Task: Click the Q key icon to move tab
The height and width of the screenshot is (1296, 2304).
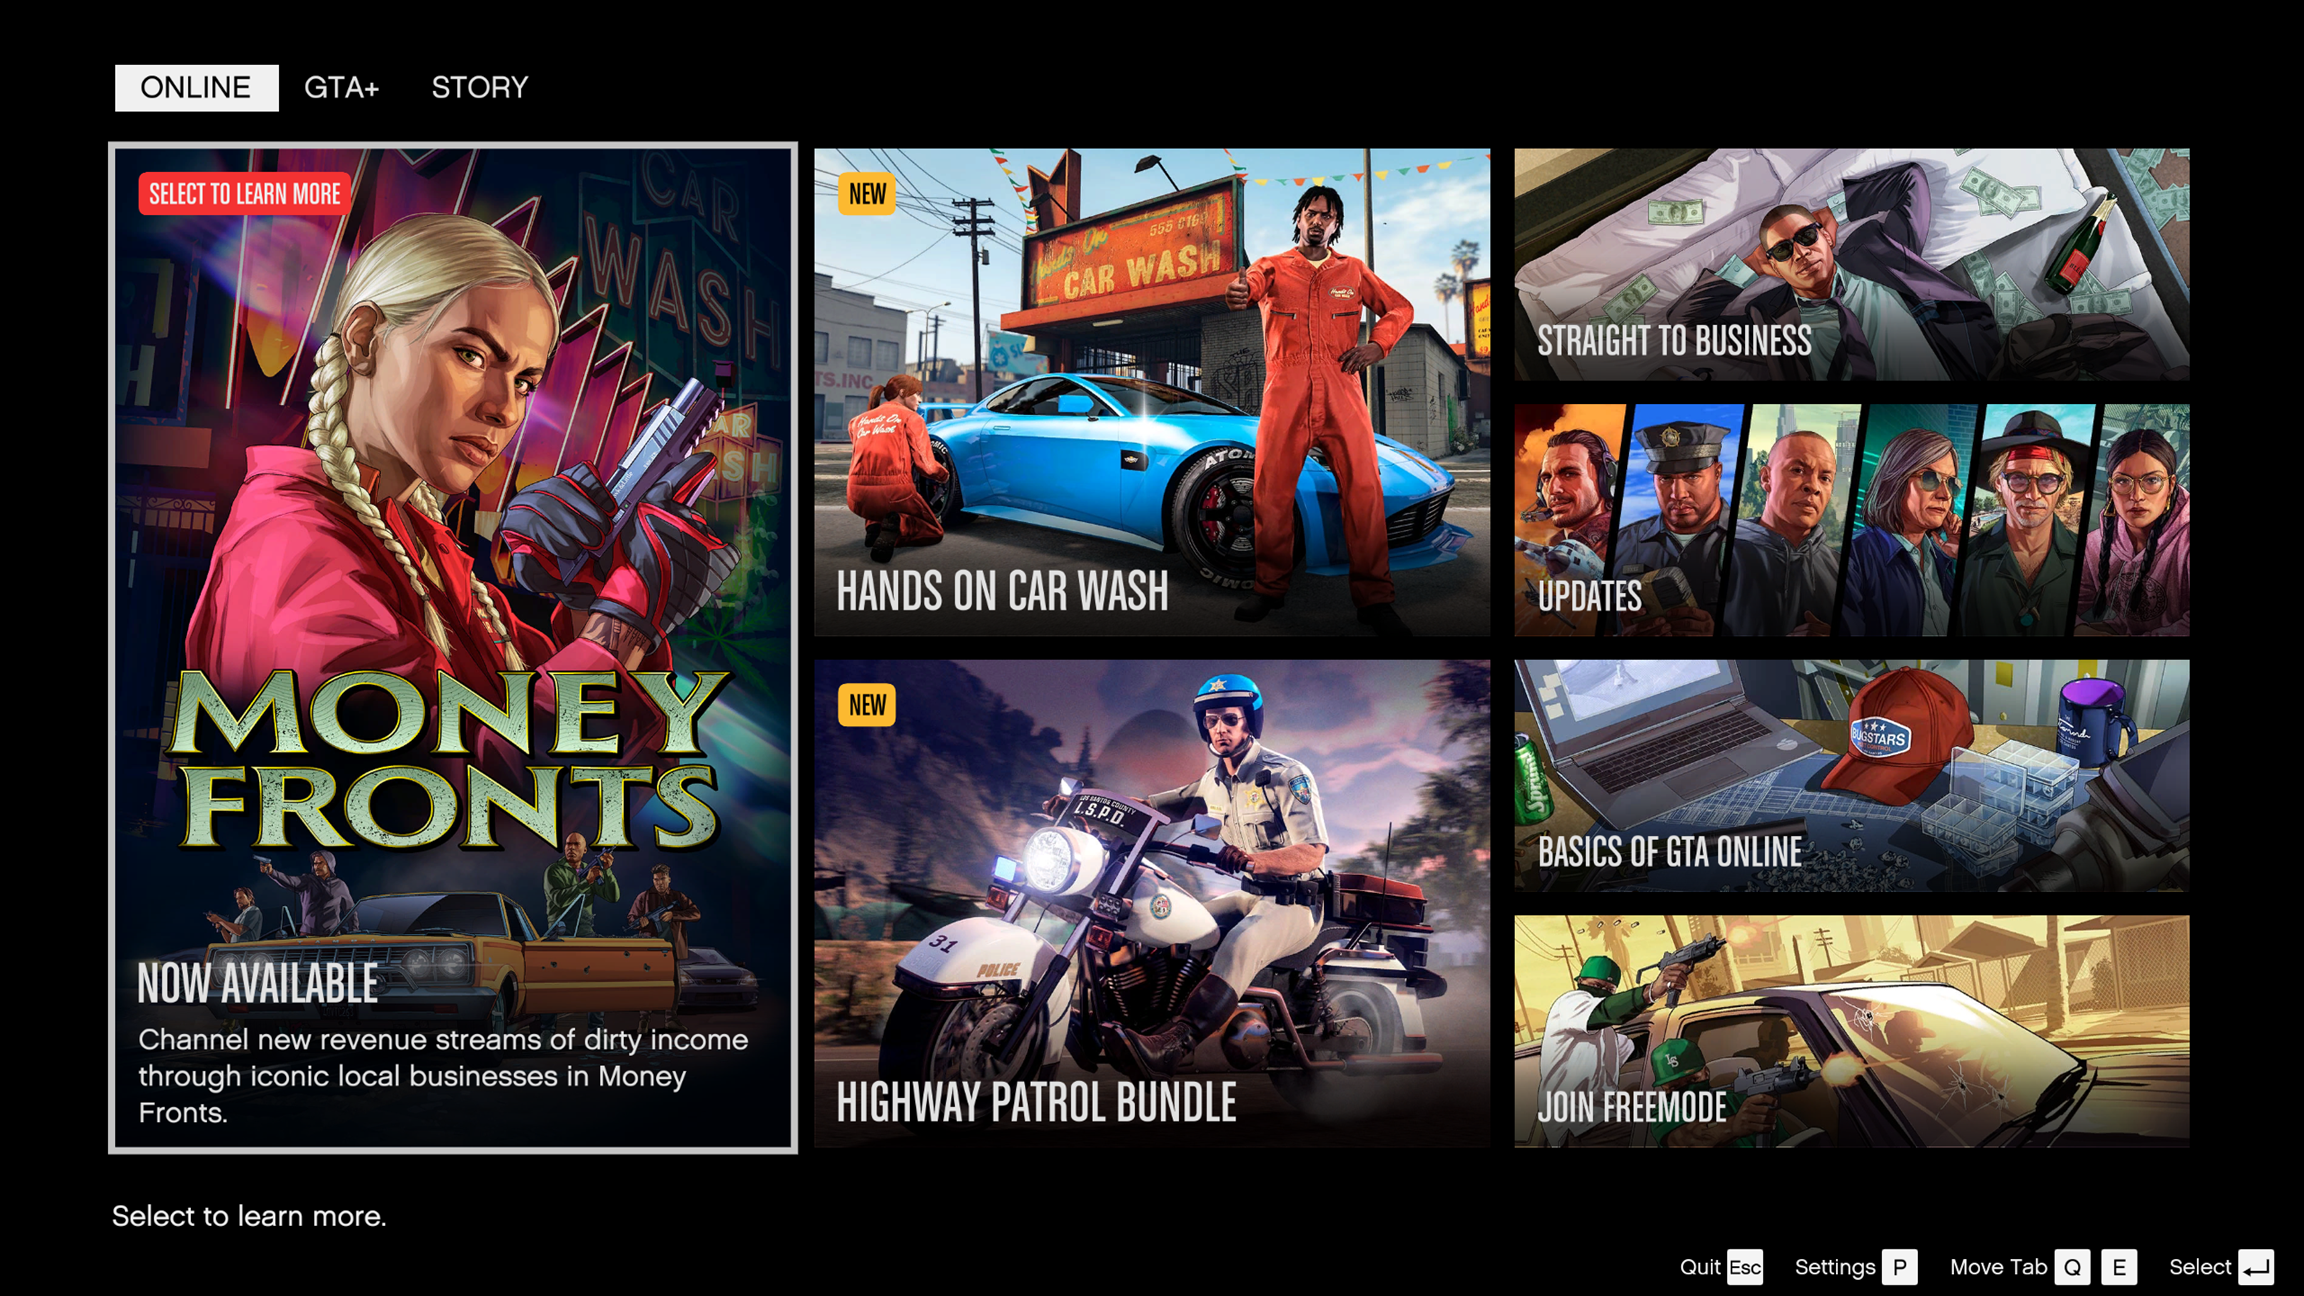Action: 2072,1267
